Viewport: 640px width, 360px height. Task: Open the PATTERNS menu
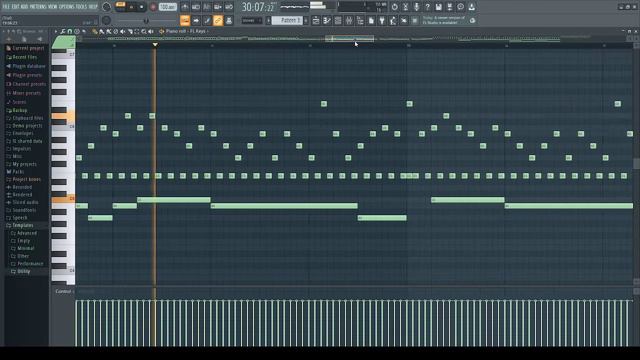tap(38, 7)
